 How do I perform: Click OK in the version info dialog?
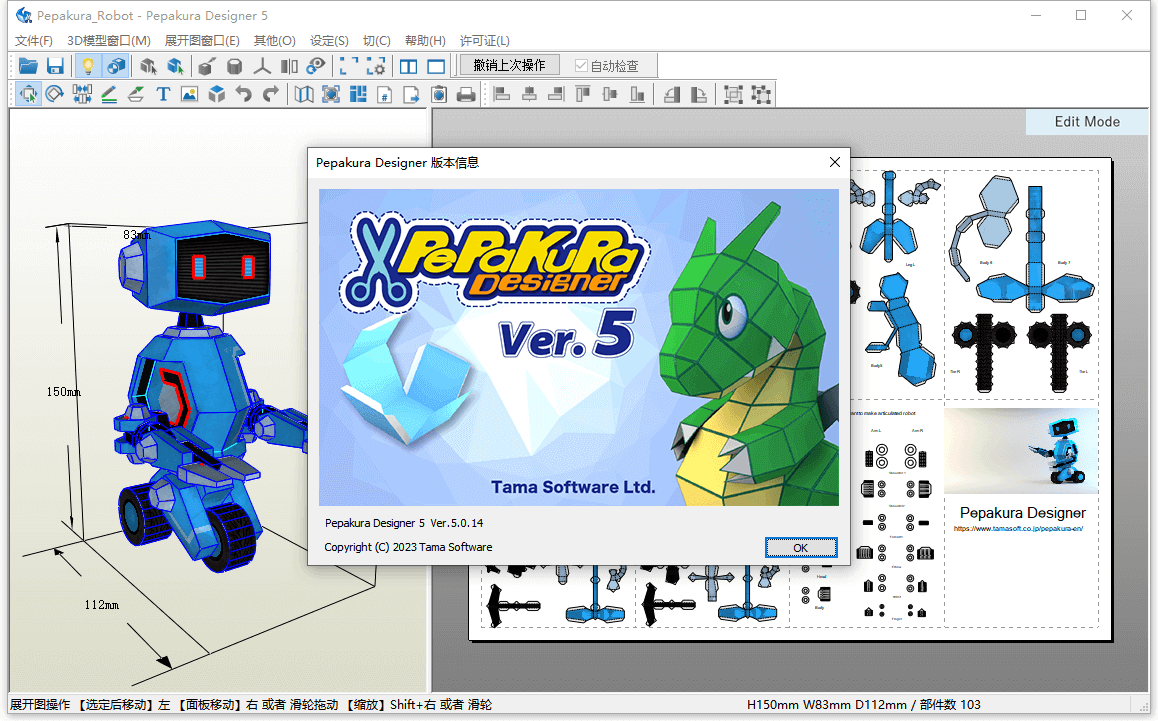(x=801, y=547)
